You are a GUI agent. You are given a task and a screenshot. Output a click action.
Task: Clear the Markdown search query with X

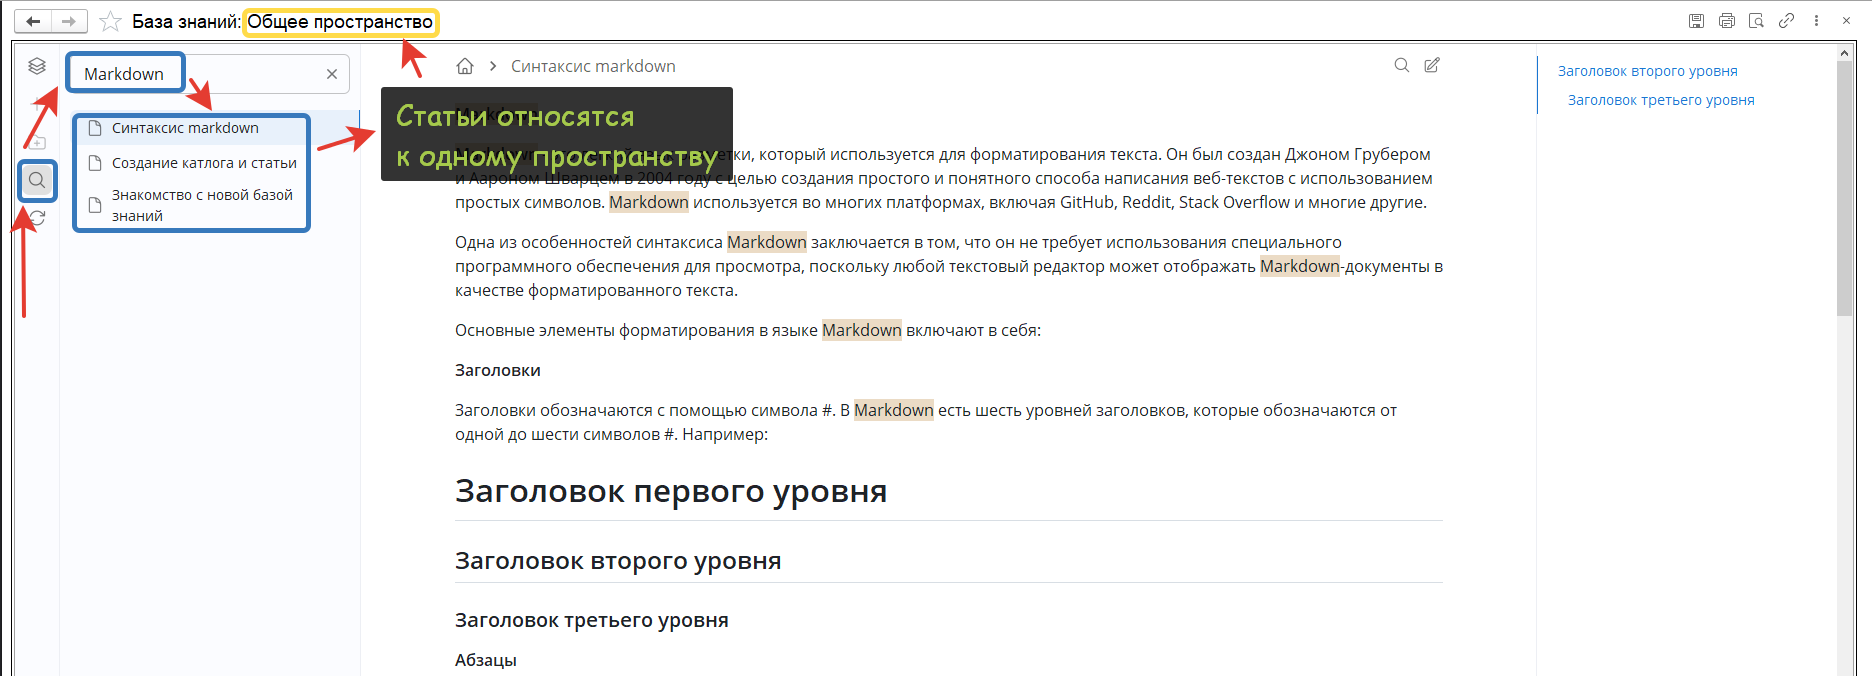coord(332,74)
